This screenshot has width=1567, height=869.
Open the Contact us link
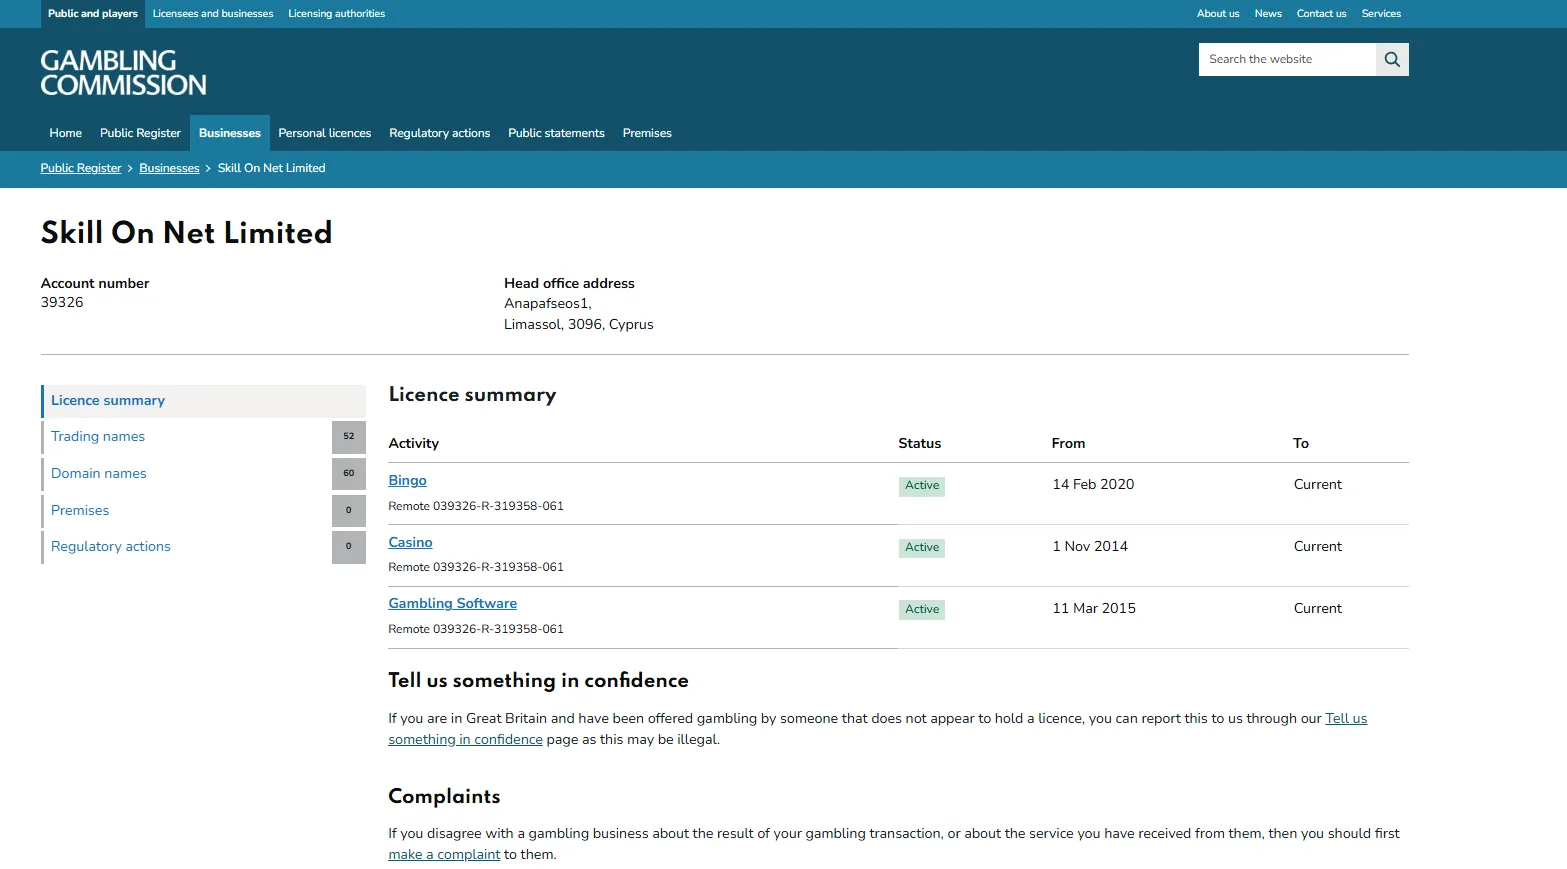coord(1321,14)
